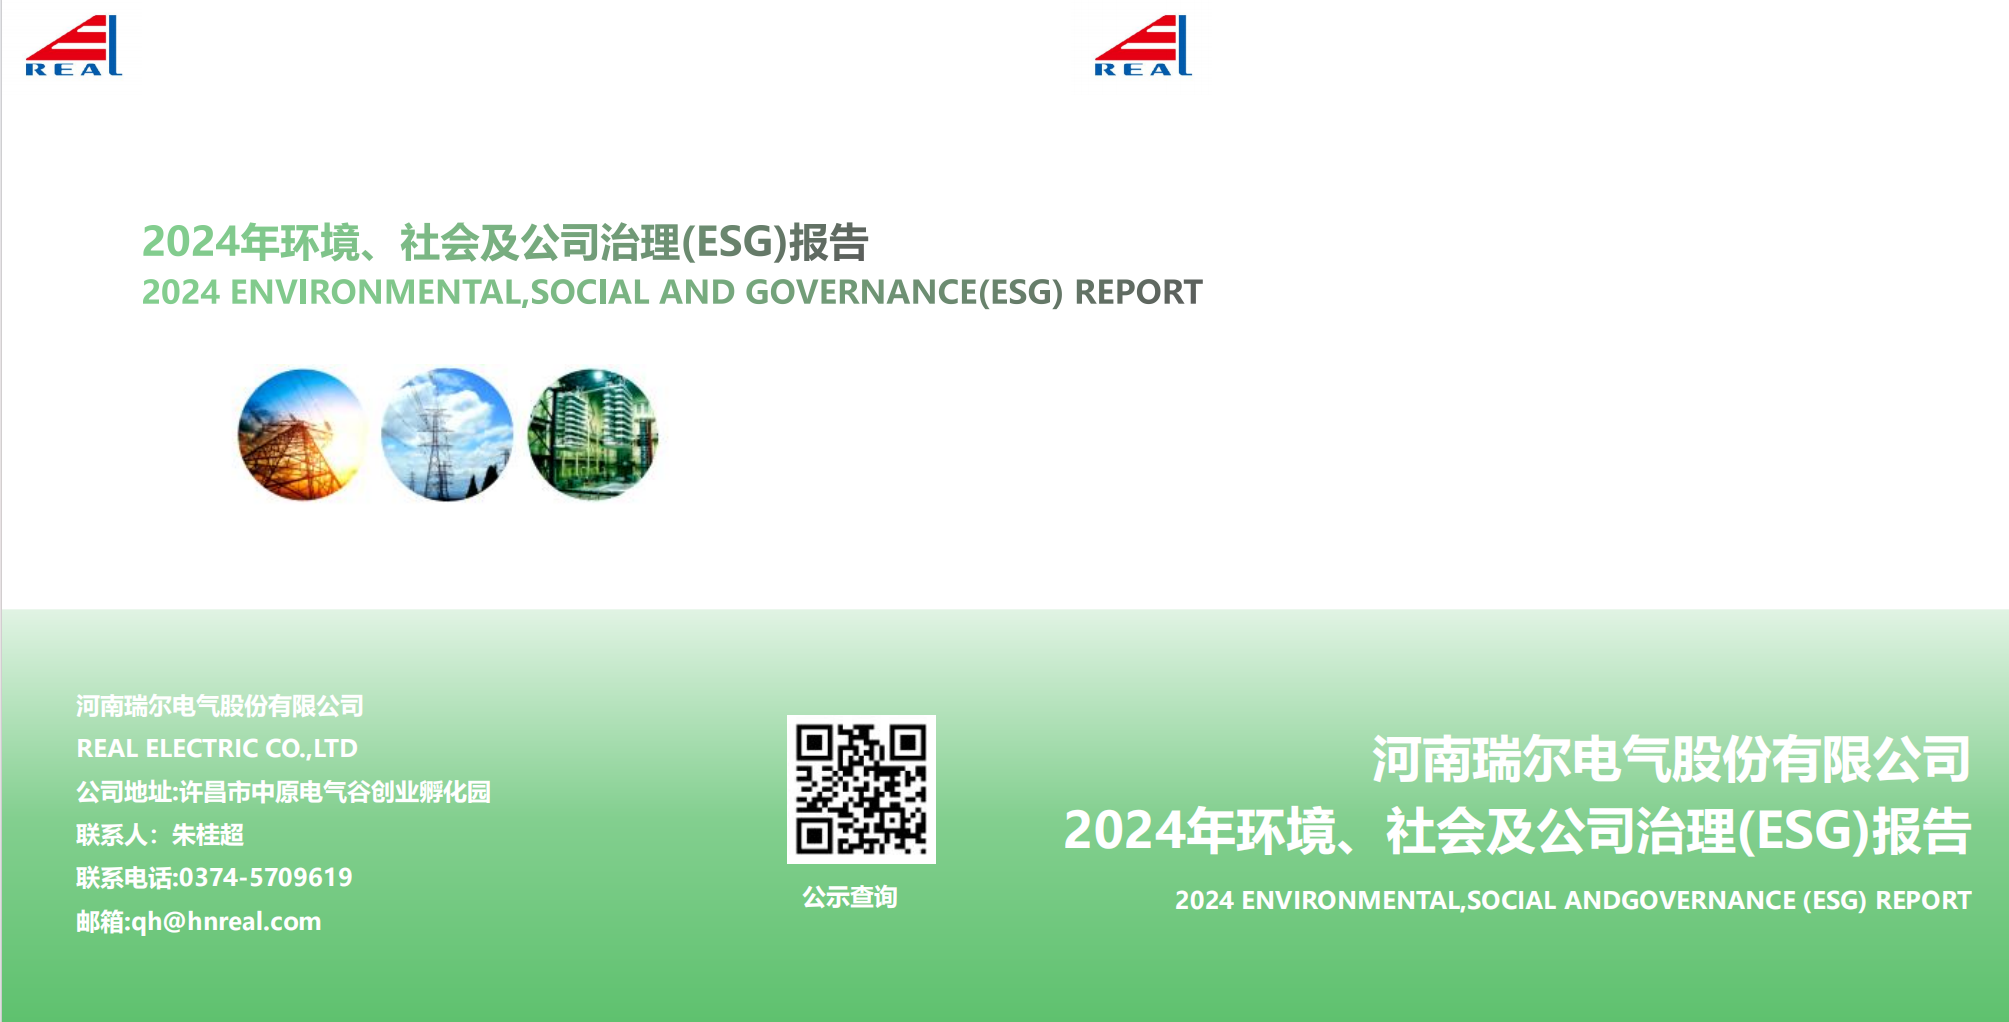Click the email qh@hnreal.com

point(227,921)
